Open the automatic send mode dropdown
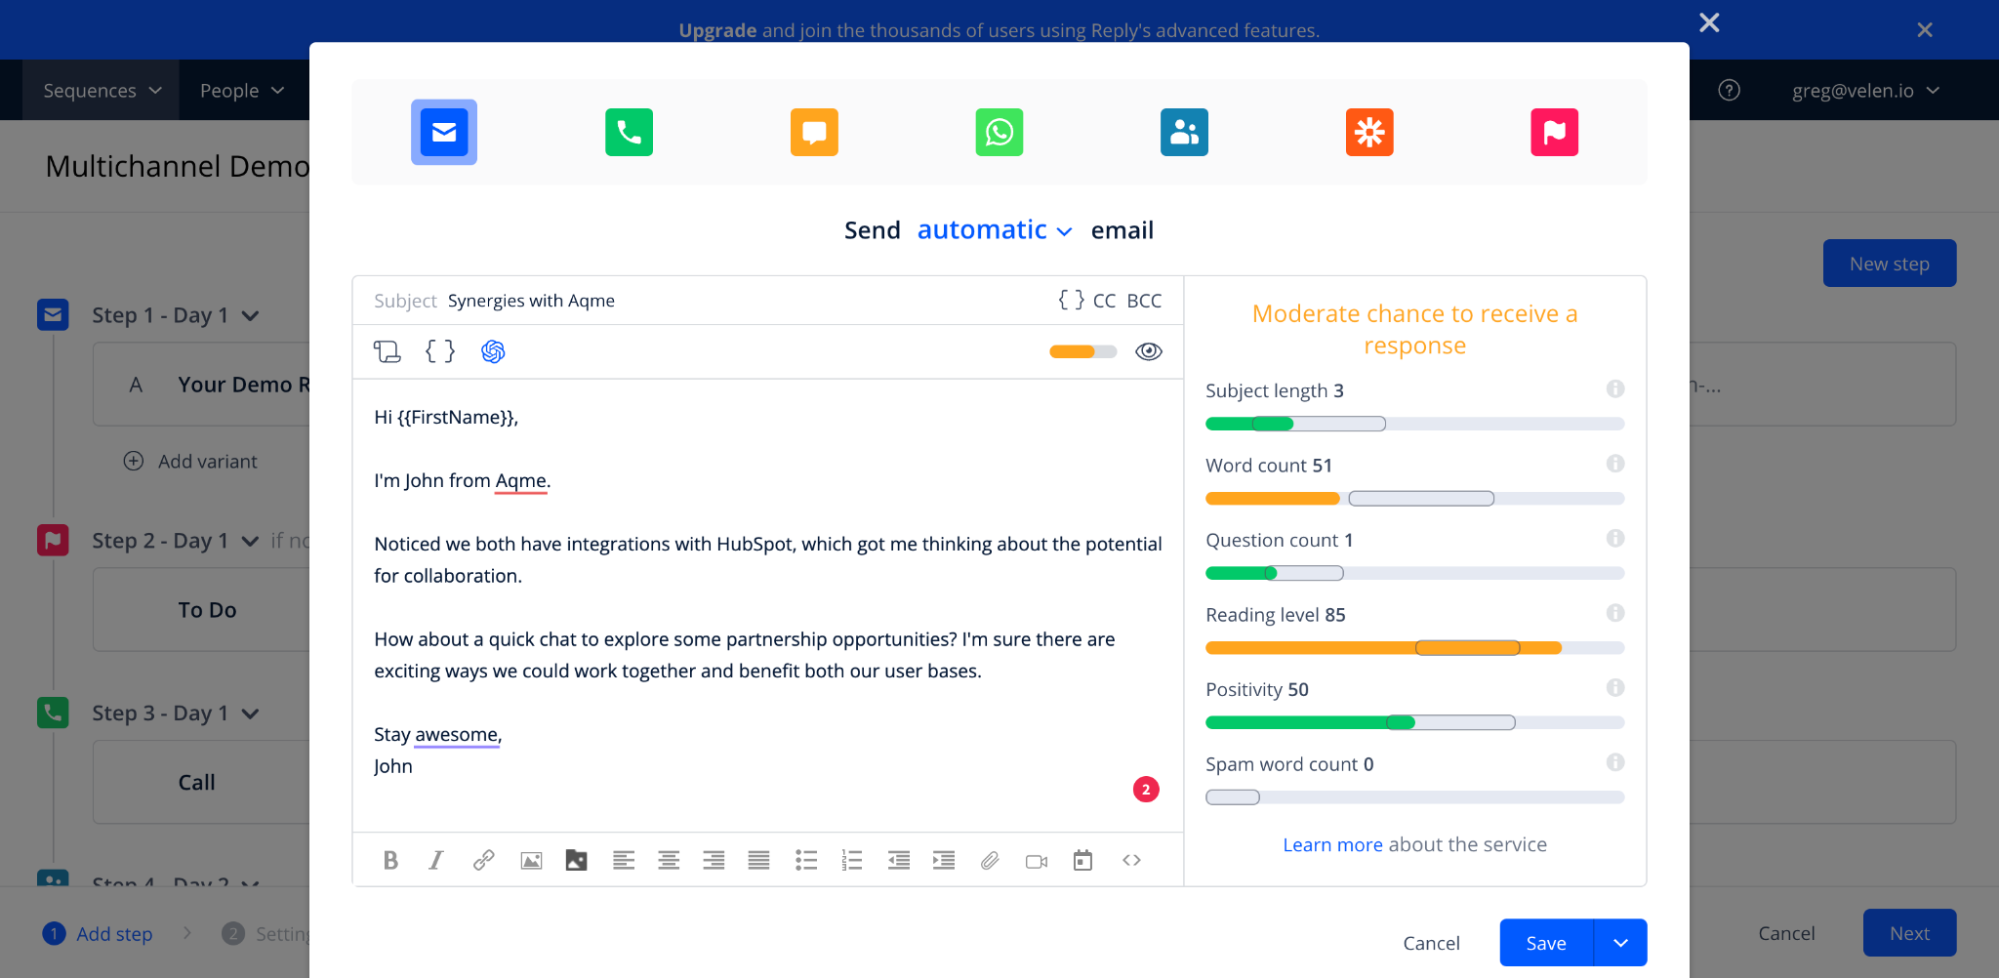Viewport: 1999px width, 979px height. (x=995, y=230)
